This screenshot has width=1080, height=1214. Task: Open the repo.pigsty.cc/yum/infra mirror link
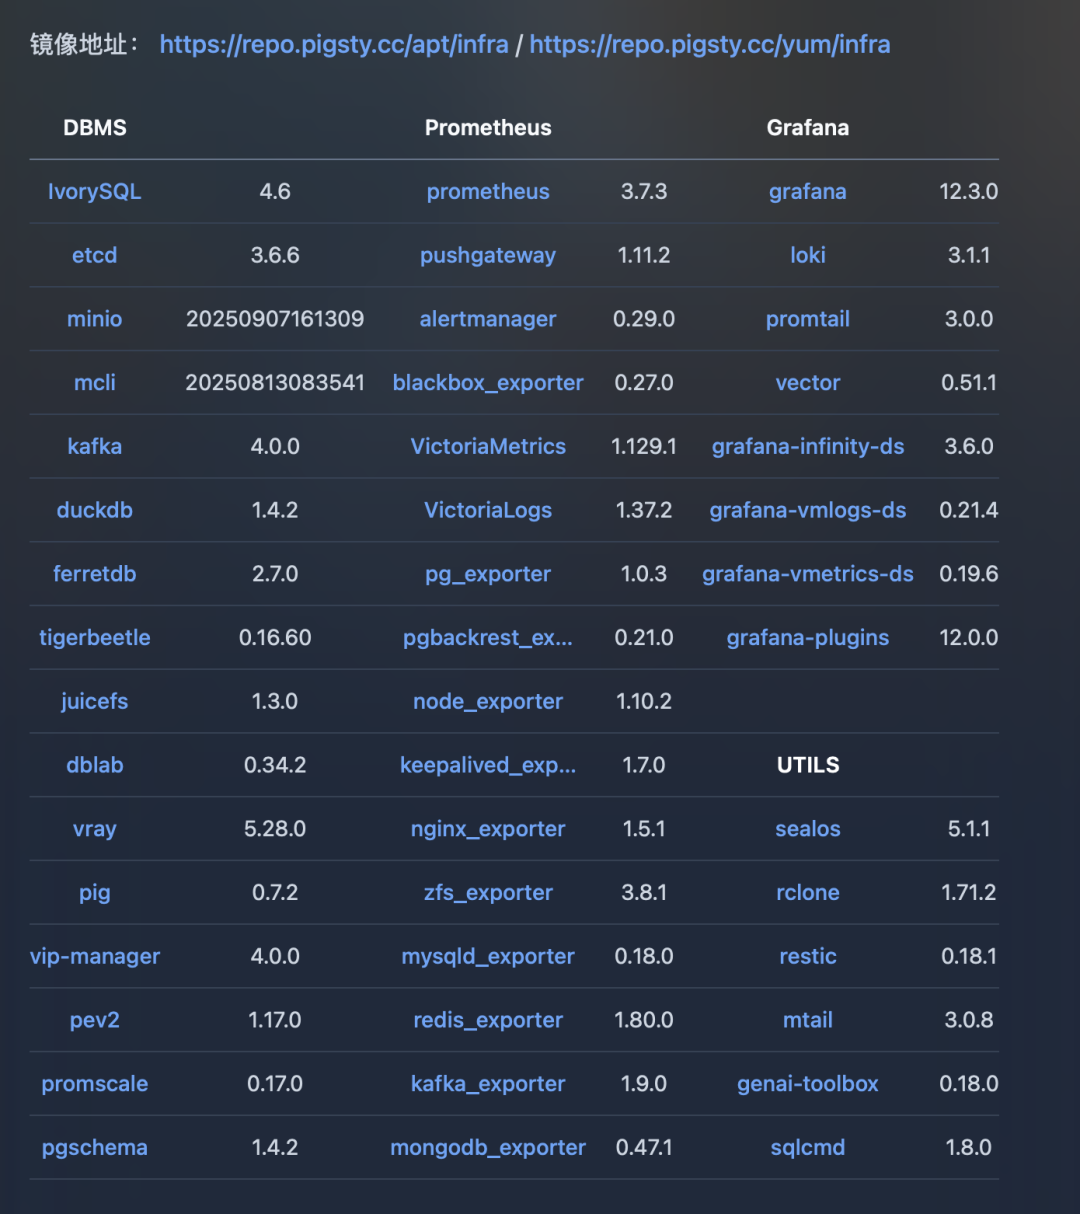(x=710, y=45)
